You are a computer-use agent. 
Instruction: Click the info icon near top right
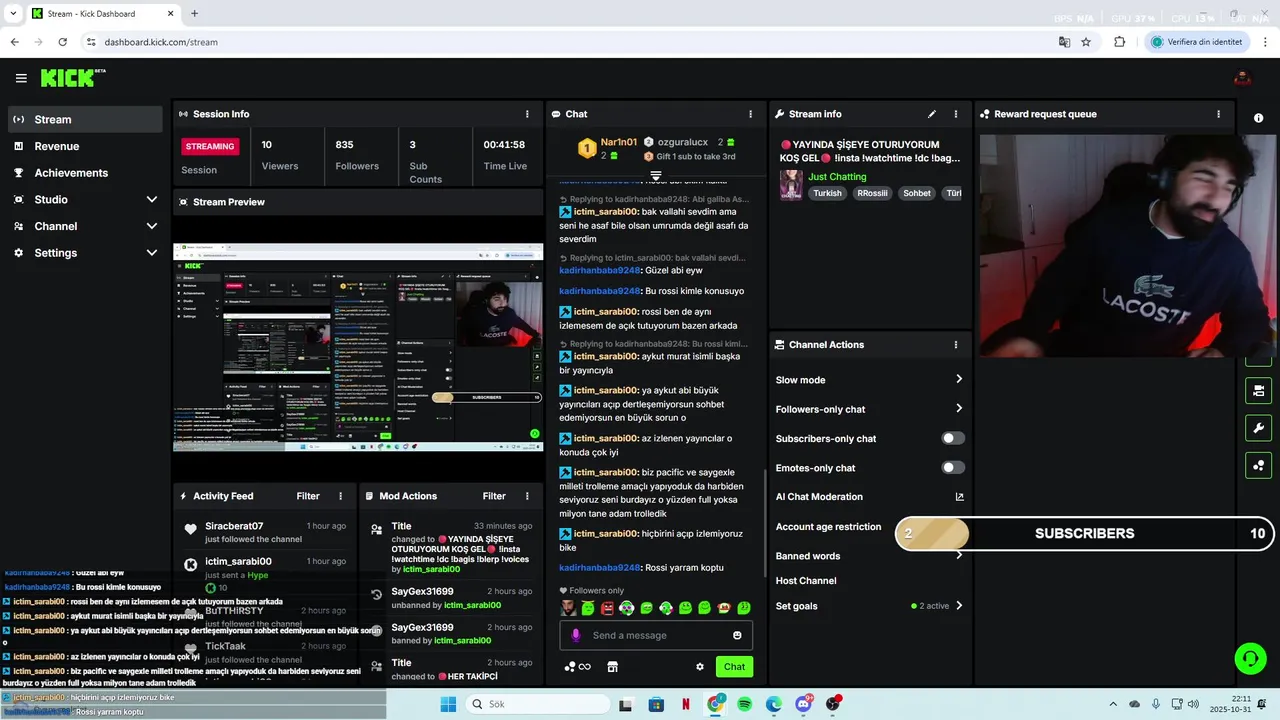click(1258, 118)
